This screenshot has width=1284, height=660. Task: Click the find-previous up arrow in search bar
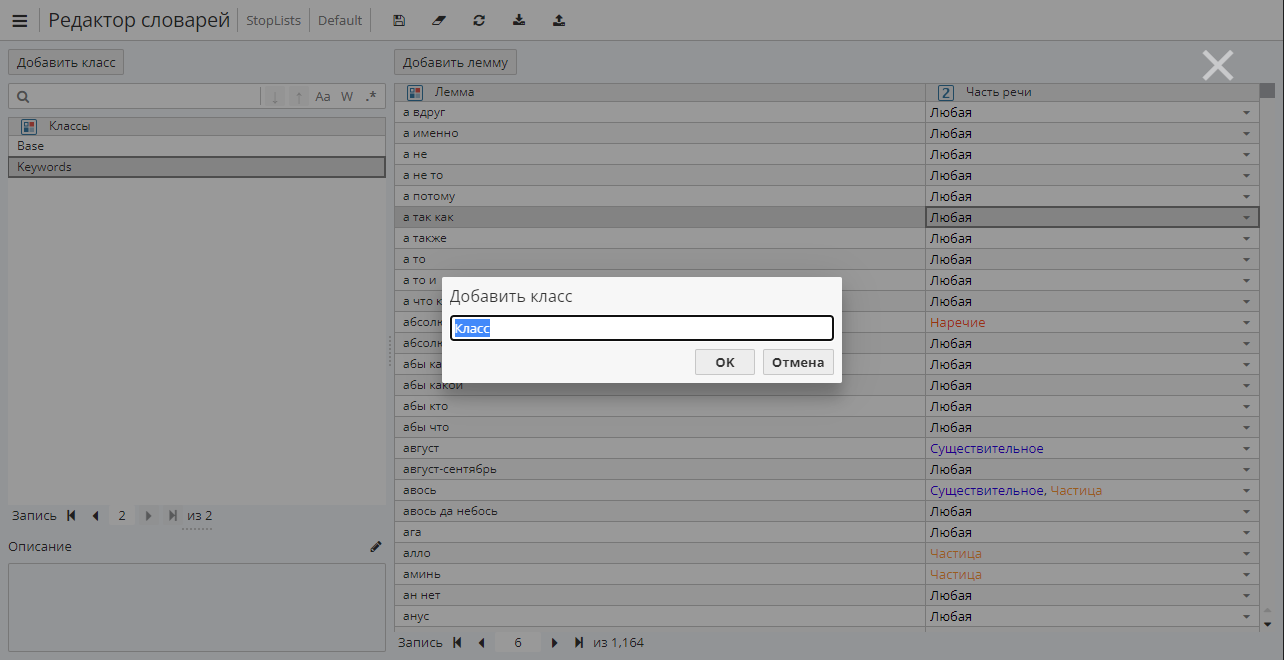tap(299, 97)
